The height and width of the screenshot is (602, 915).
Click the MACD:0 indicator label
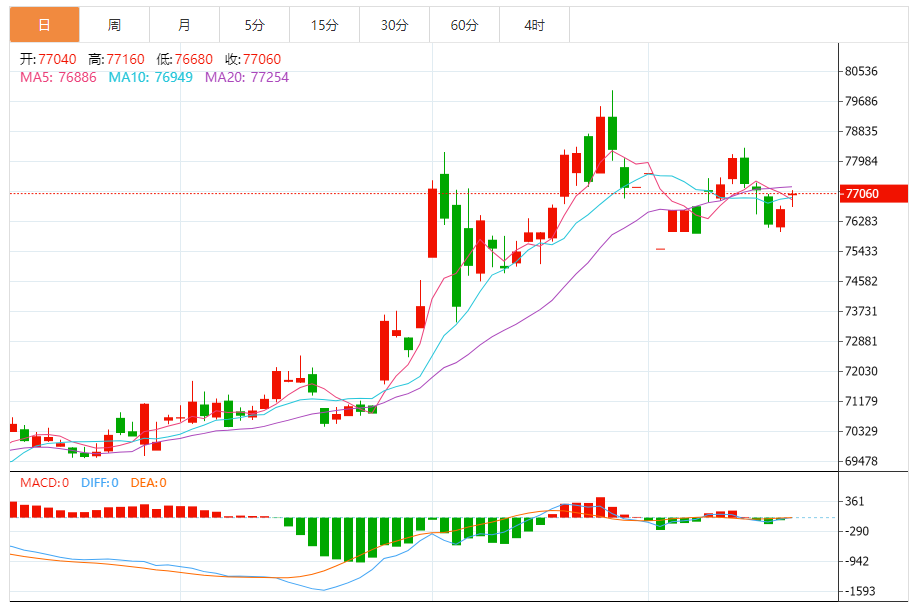[44, 483]
